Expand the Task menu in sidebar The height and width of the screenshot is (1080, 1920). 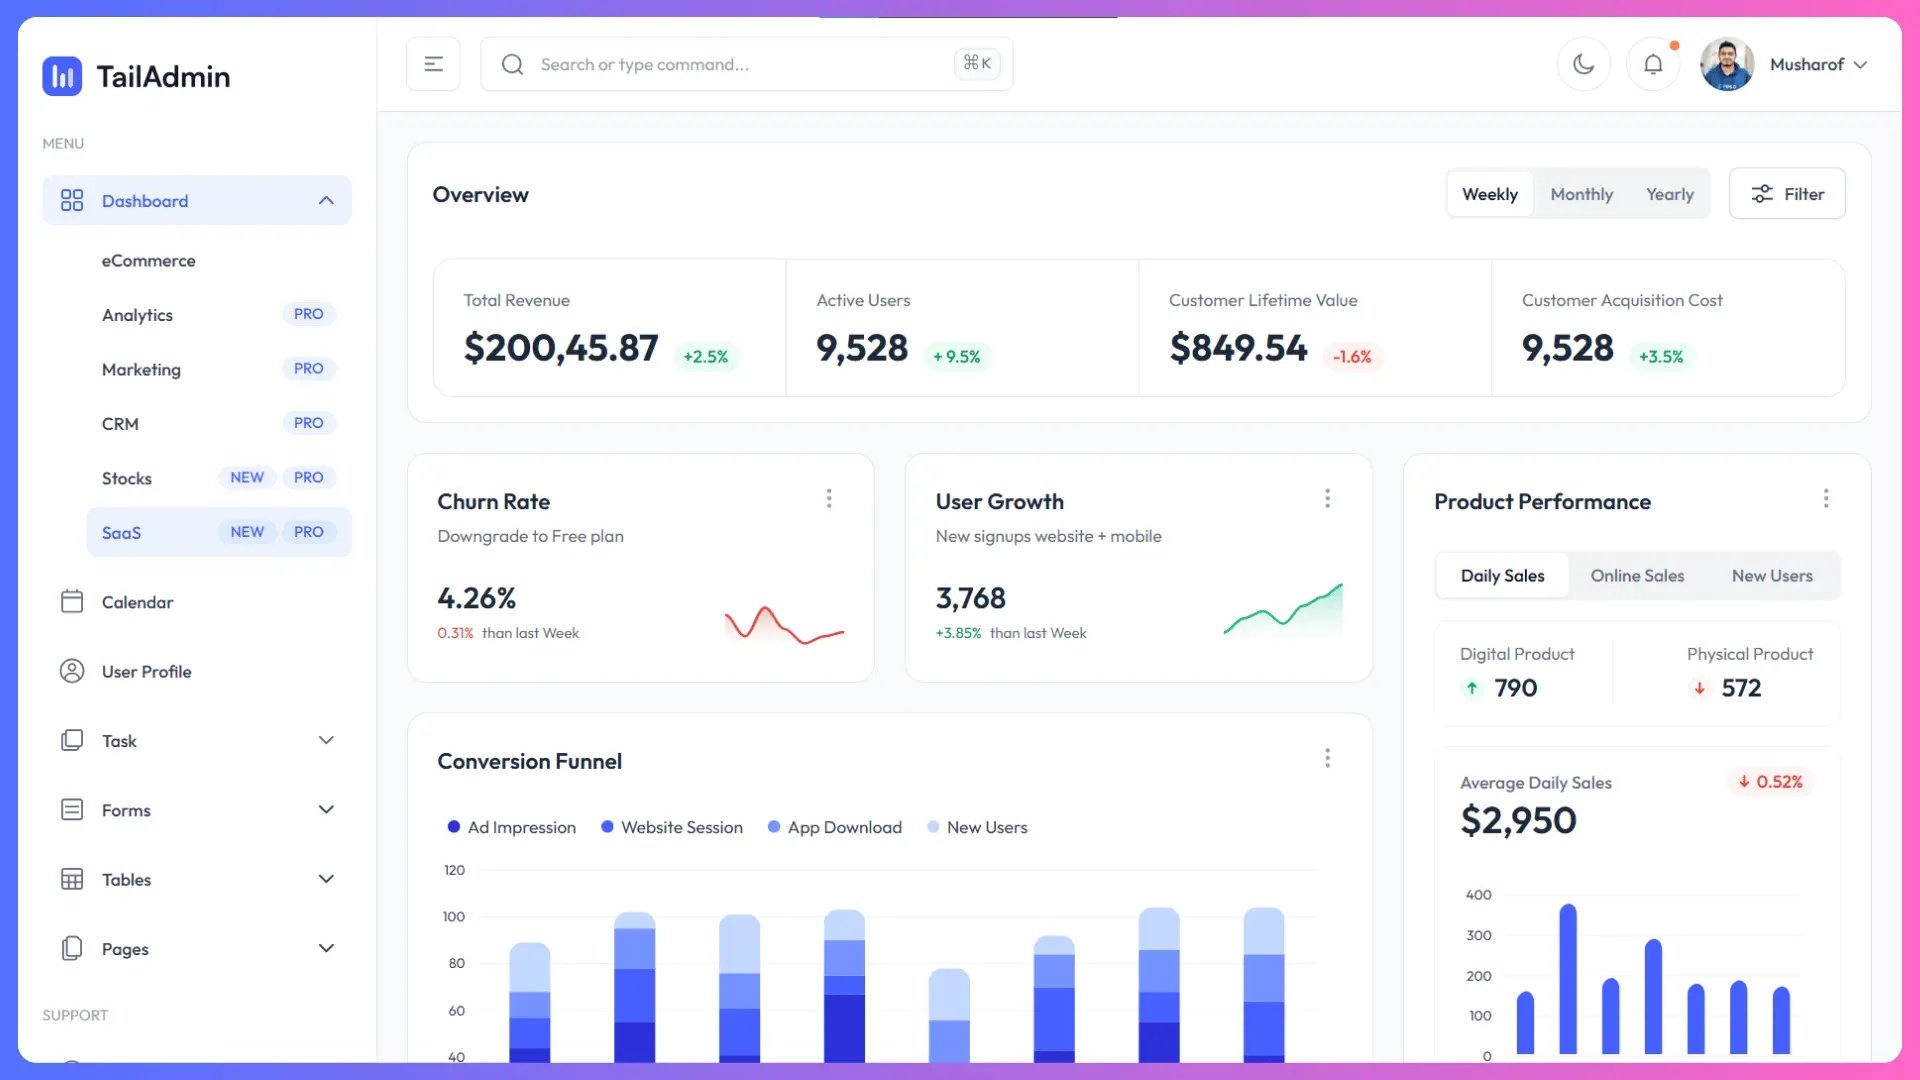coord(119,740)
